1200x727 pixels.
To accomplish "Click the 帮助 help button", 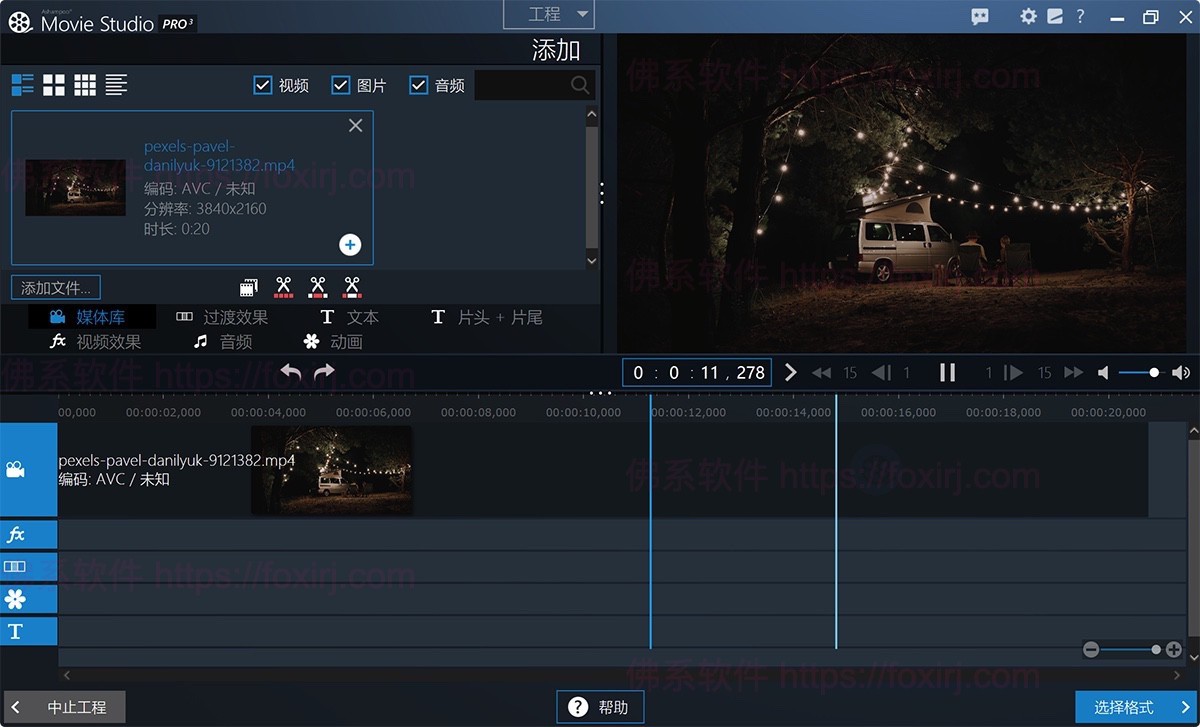I will [x=600, y=707].
